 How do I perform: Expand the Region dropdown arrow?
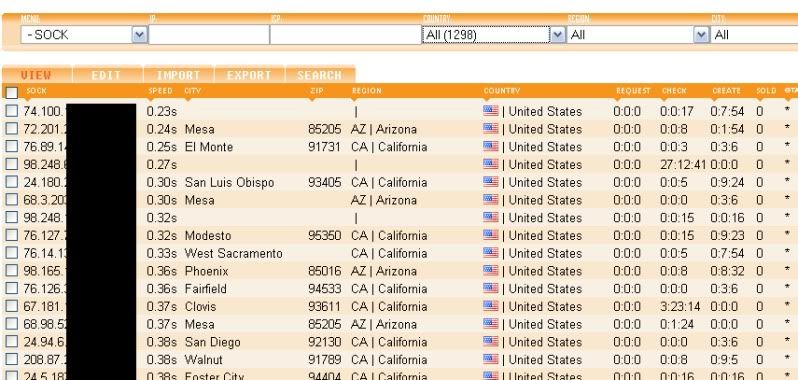[701, 35]
